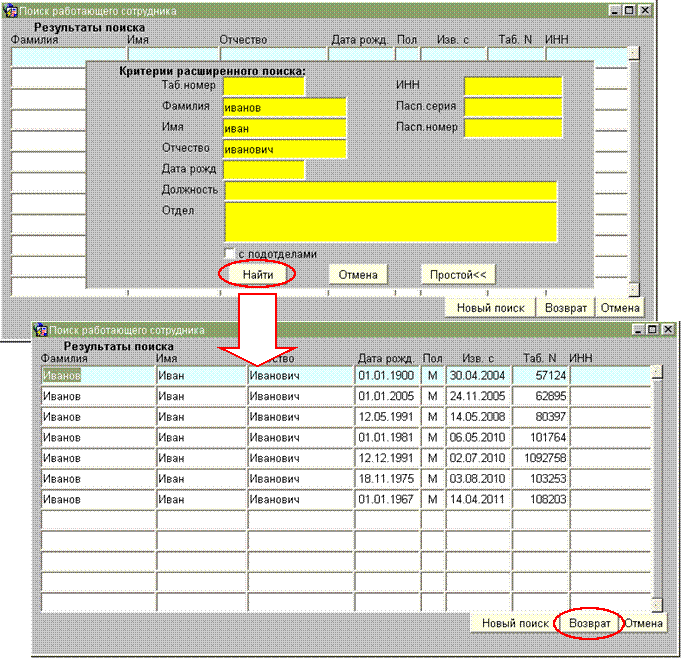Click the Отчество field containing 'иванович'
682x659 pixels.
tap(284, 149)
